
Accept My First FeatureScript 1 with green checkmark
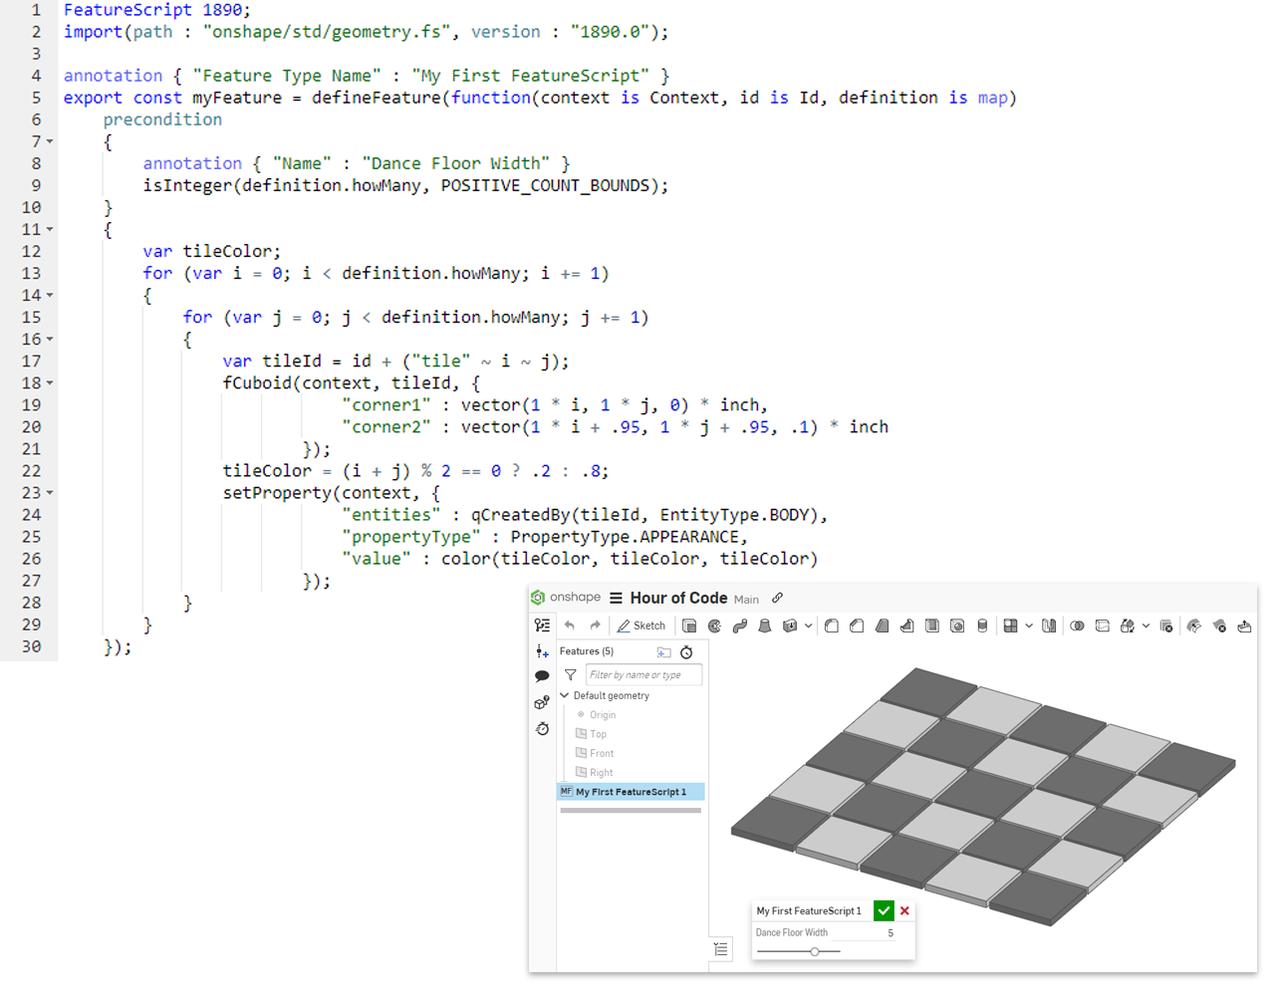[x=883, y=910]
